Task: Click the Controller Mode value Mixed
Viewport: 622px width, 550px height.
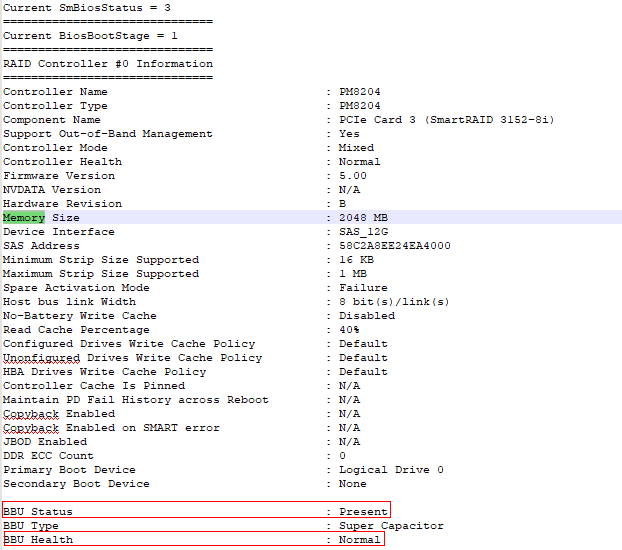Action: 356,148
